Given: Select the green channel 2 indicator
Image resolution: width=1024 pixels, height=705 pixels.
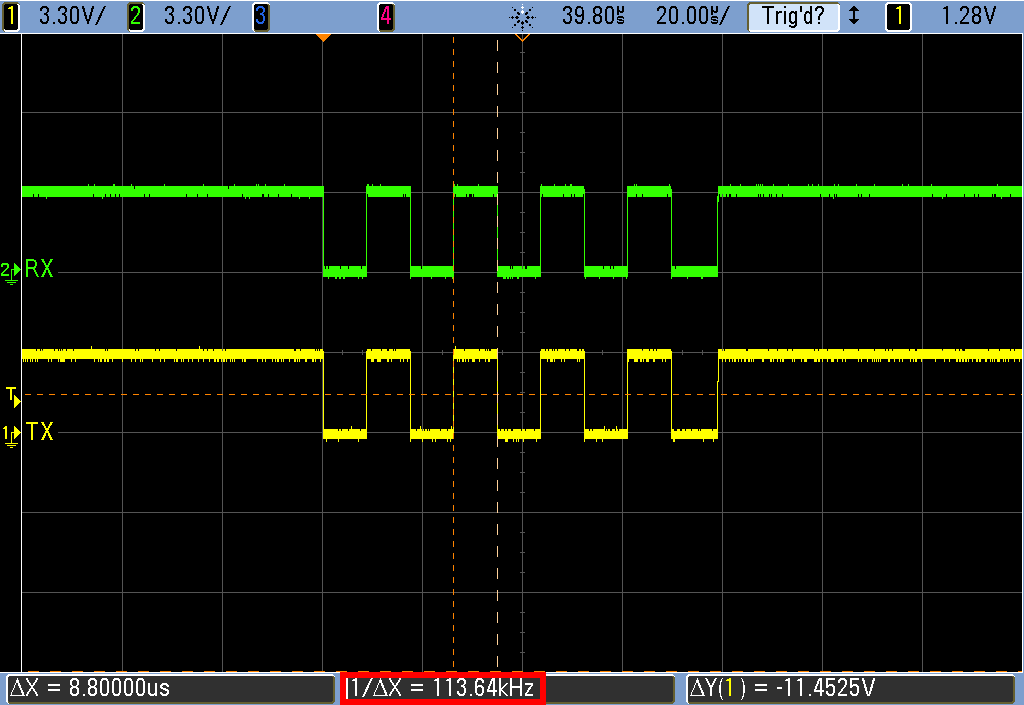Looking at the screenshot, I should [136, 16].
